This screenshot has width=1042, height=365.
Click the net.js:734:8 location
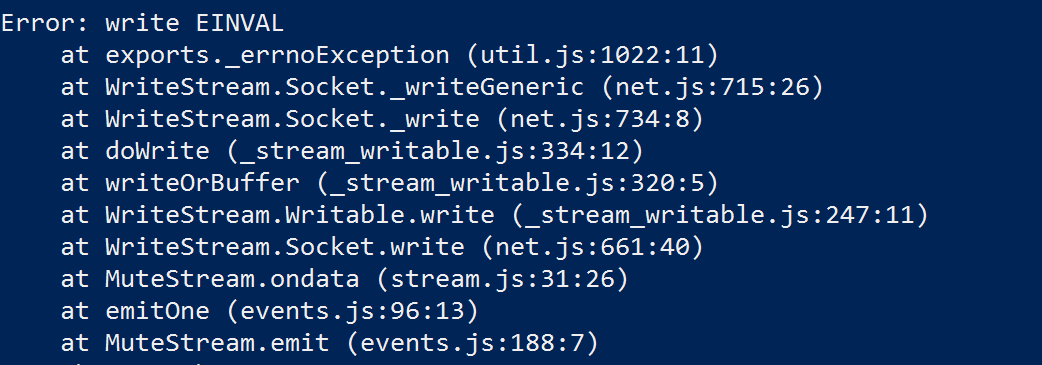click(x=599, y=120)
